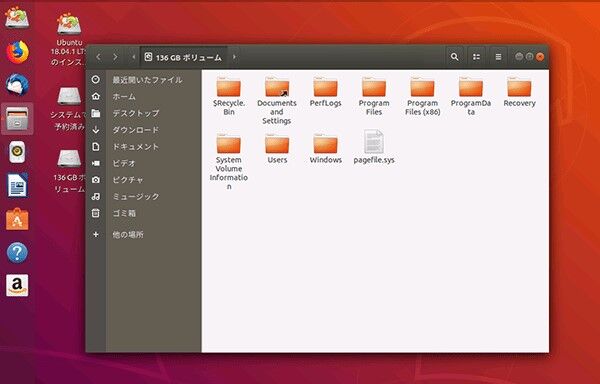Select the Windows folder
Image resolution: width=600 pixels, height=384 pixels.
326,149
